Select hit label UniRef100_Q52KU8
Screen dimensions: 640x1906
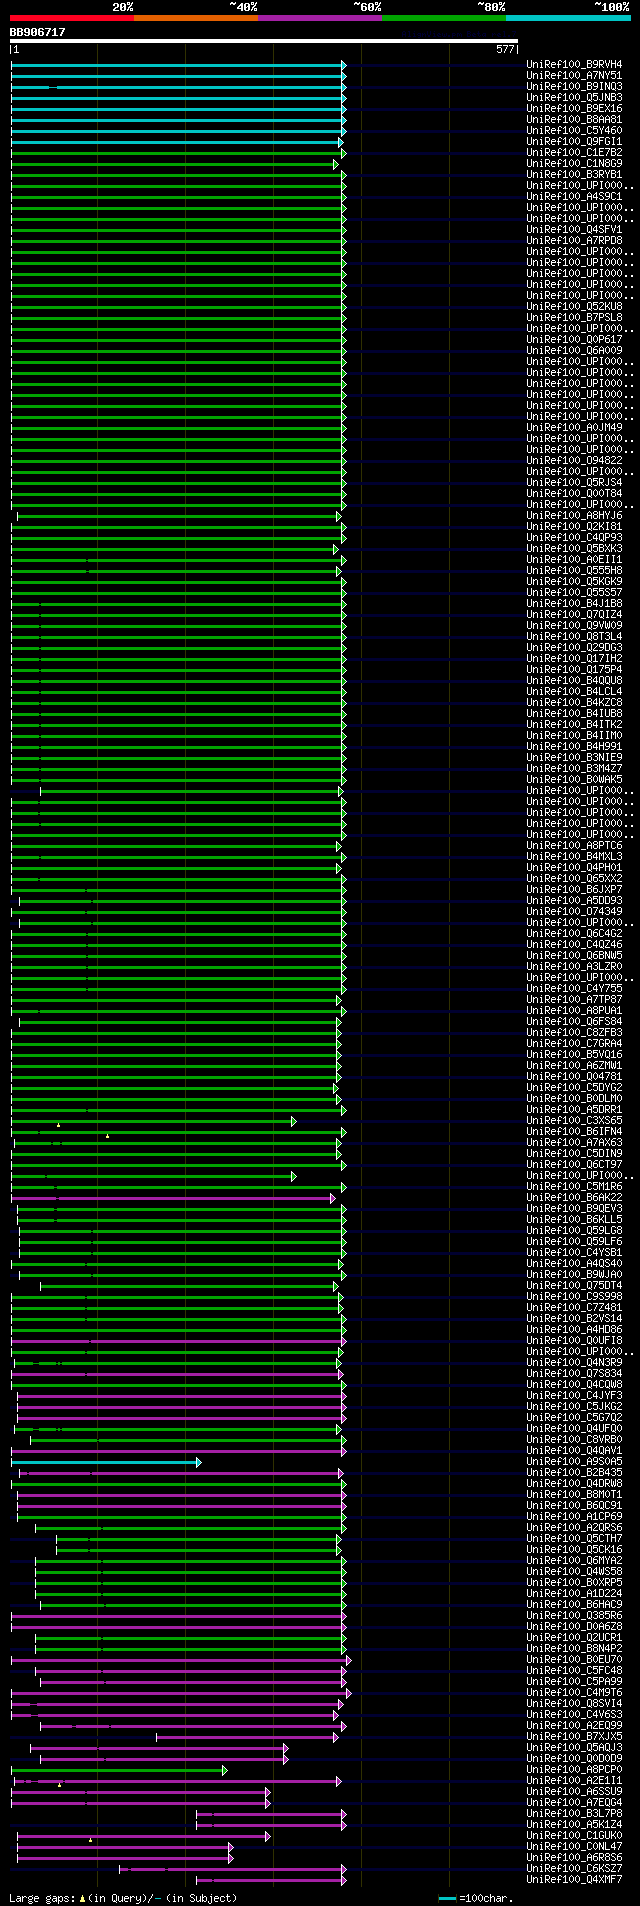pyautogui.click(x=574, y=306)
